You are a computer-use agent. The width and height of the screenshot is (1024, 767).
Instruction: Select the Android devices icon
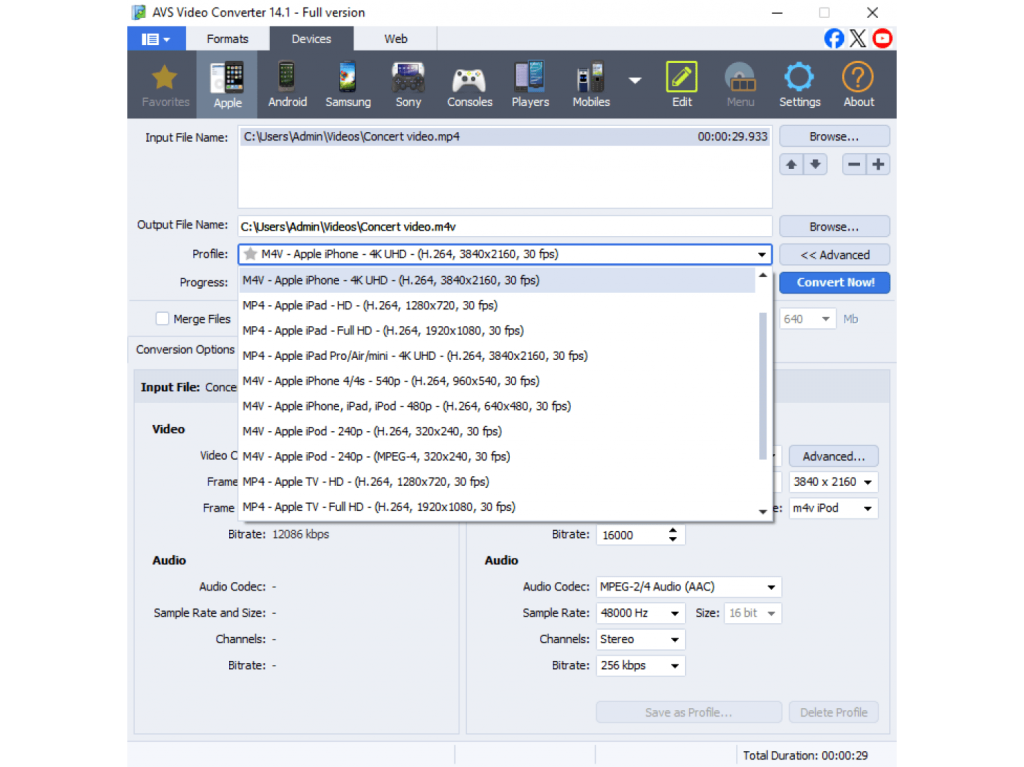[x=287, y=85]
